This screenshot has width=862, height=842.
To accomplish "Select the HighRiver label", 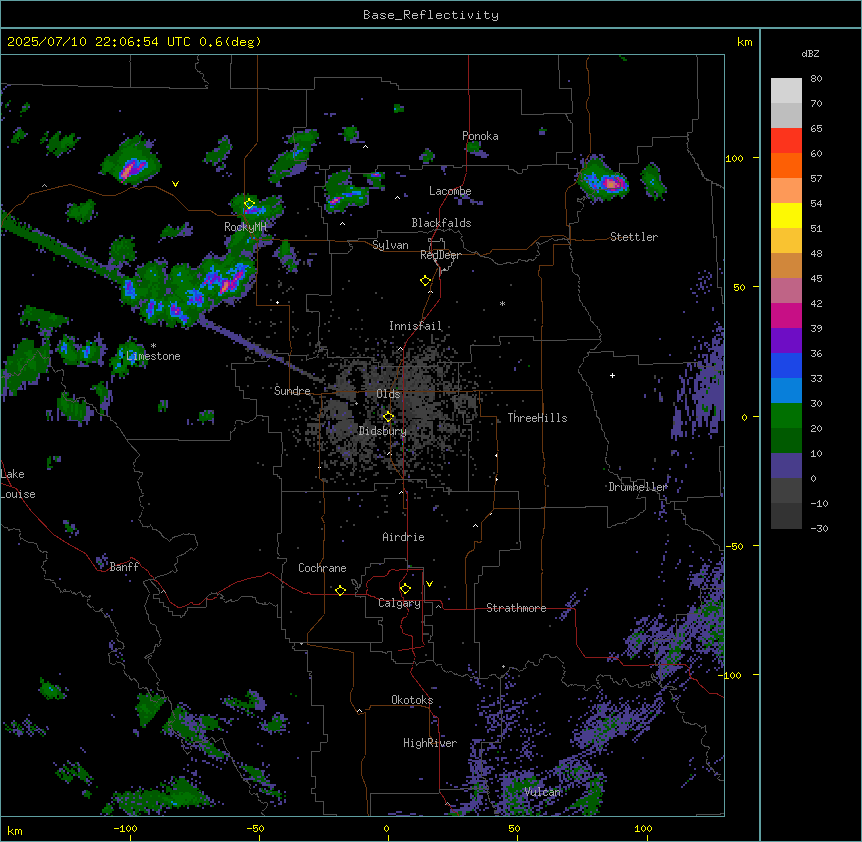I will pyautogui.click(x=430, y=743).
